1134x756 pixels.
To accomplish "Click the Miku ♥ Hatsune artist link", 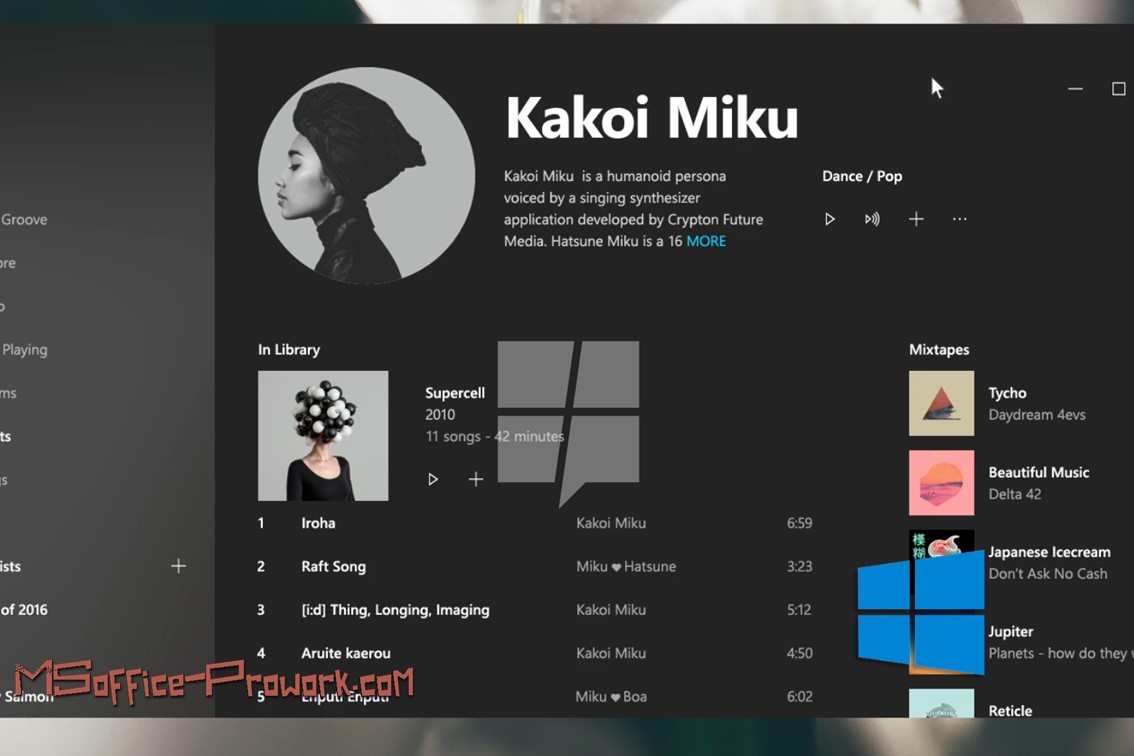I will click(x=626, y=566).
